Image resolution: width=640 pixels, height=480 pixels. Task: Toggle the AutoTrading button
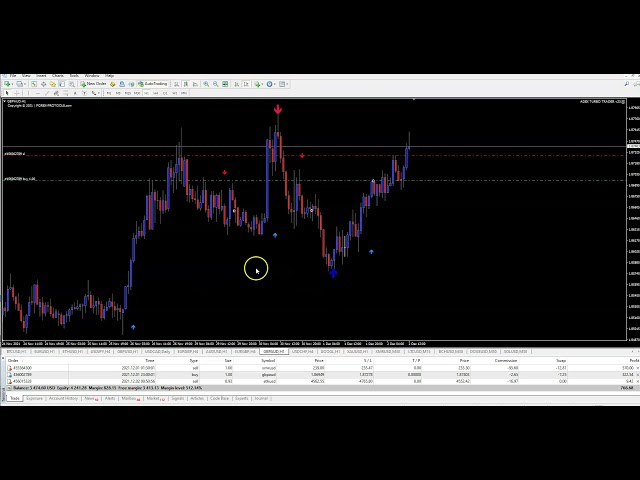point(155,84)
